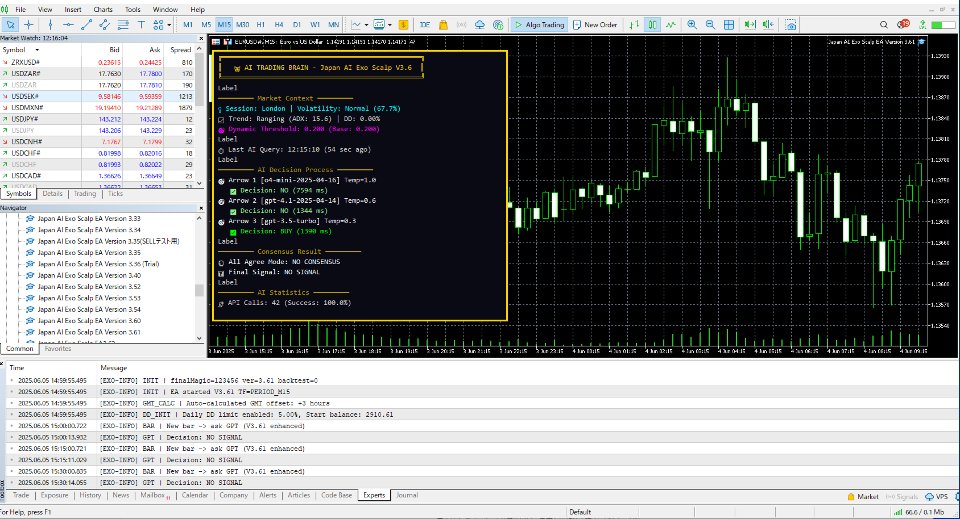
Task: Open the search magnifier icon
Action: click(x=883, y=24)
